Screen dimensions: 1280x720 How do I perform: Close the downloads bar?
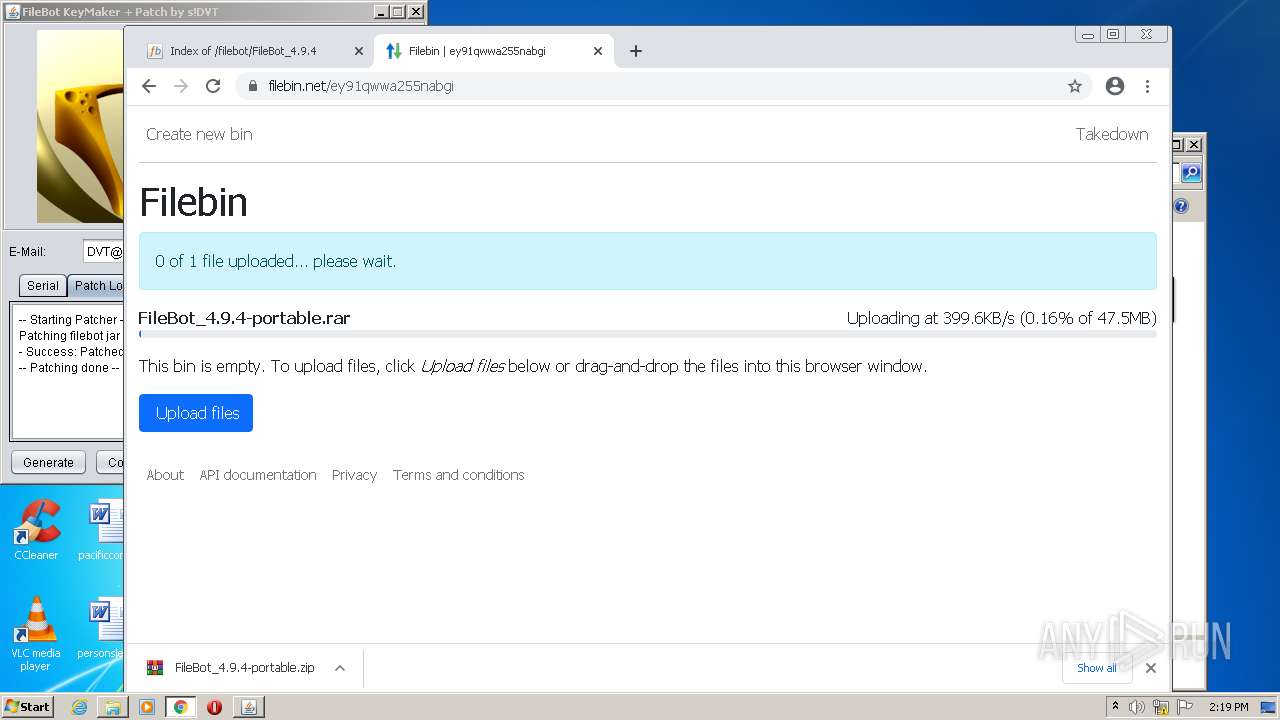(x=1151, y=668)
